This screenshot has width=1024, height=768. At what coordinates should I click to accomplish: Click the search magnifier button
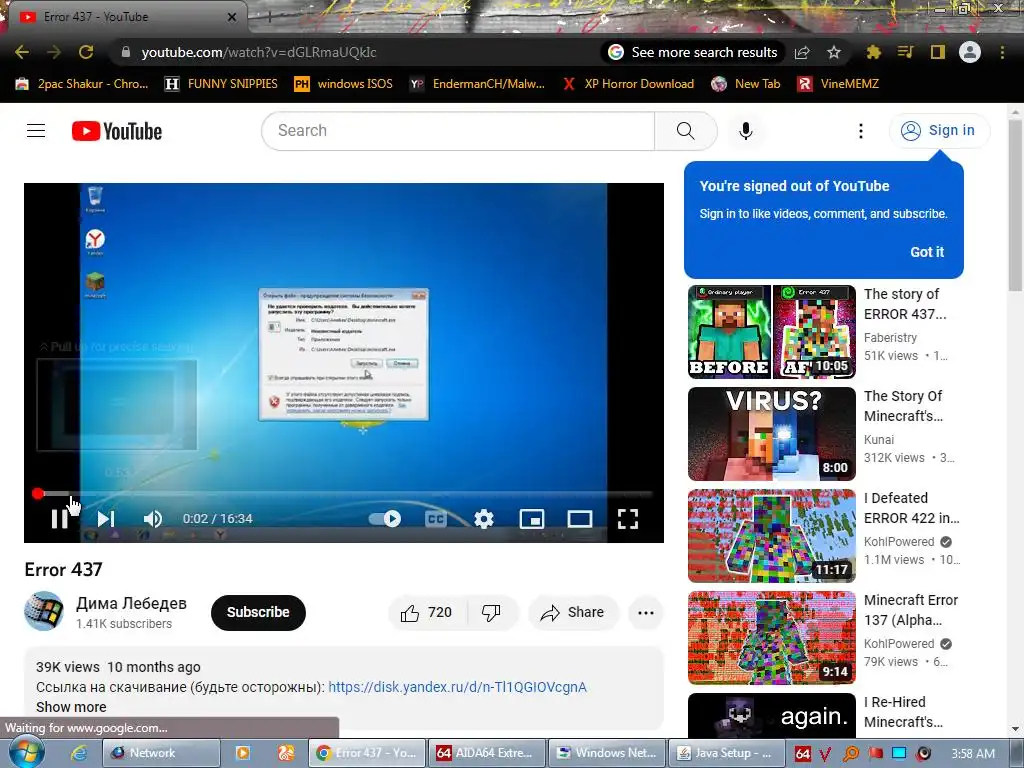pos(686,131)
